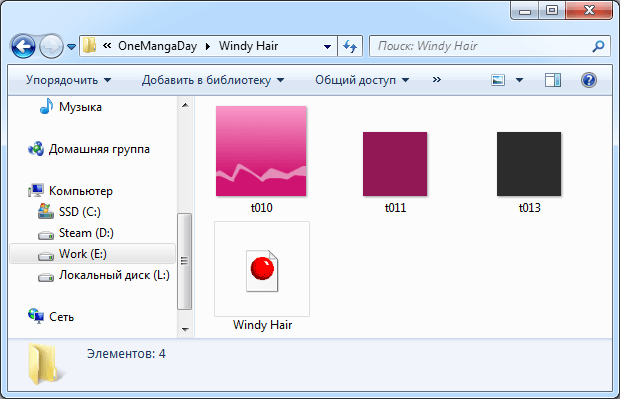Expand subfolder arrow after OneMangaDay
620x399 pixels.
[x=208, y=46]
